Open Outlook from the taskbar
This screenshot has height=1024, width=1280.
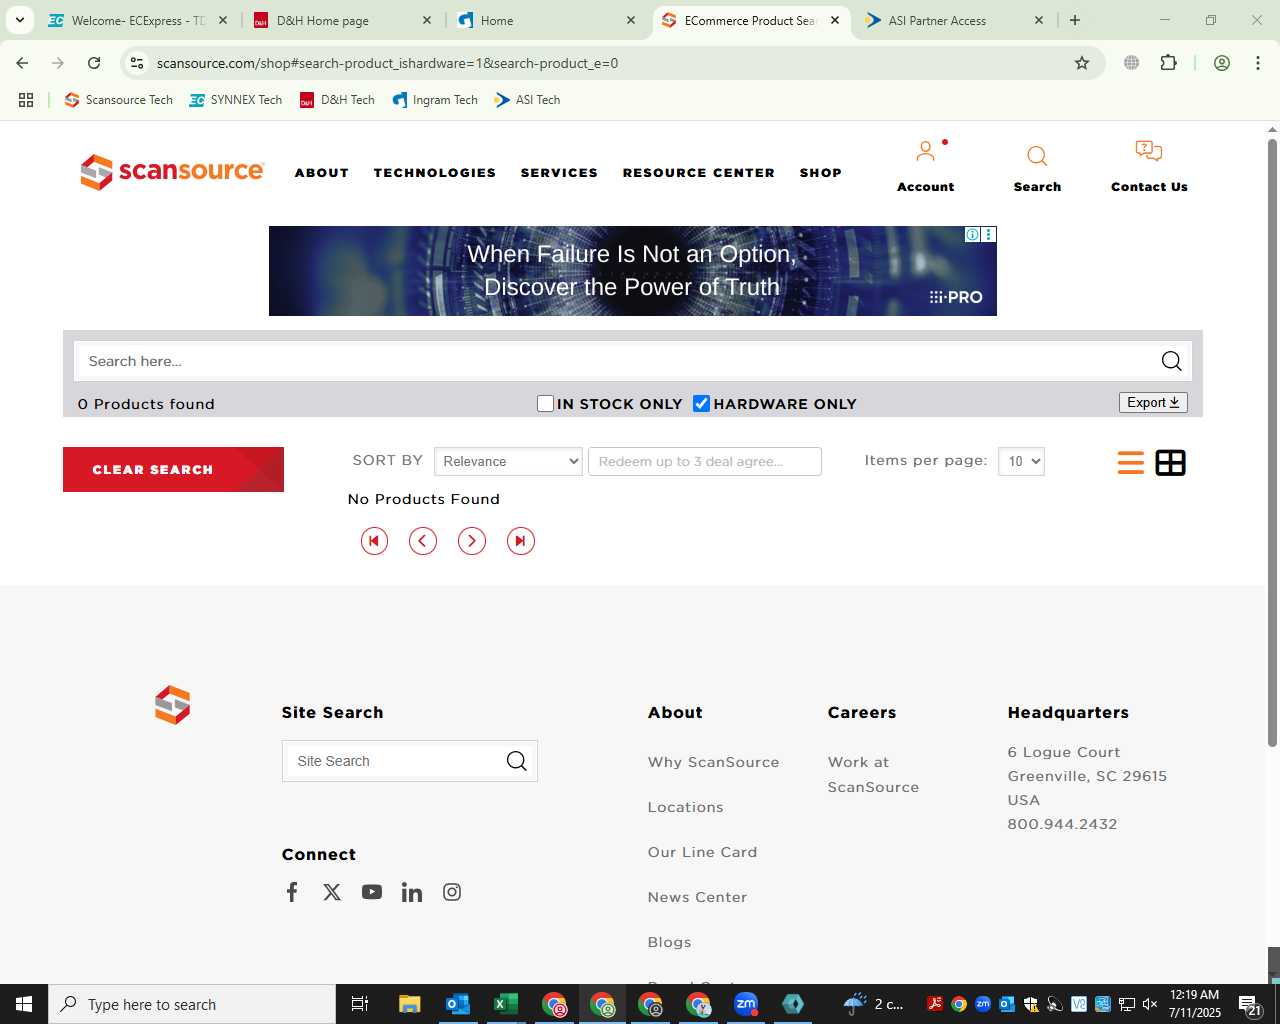pos(458,1004)
